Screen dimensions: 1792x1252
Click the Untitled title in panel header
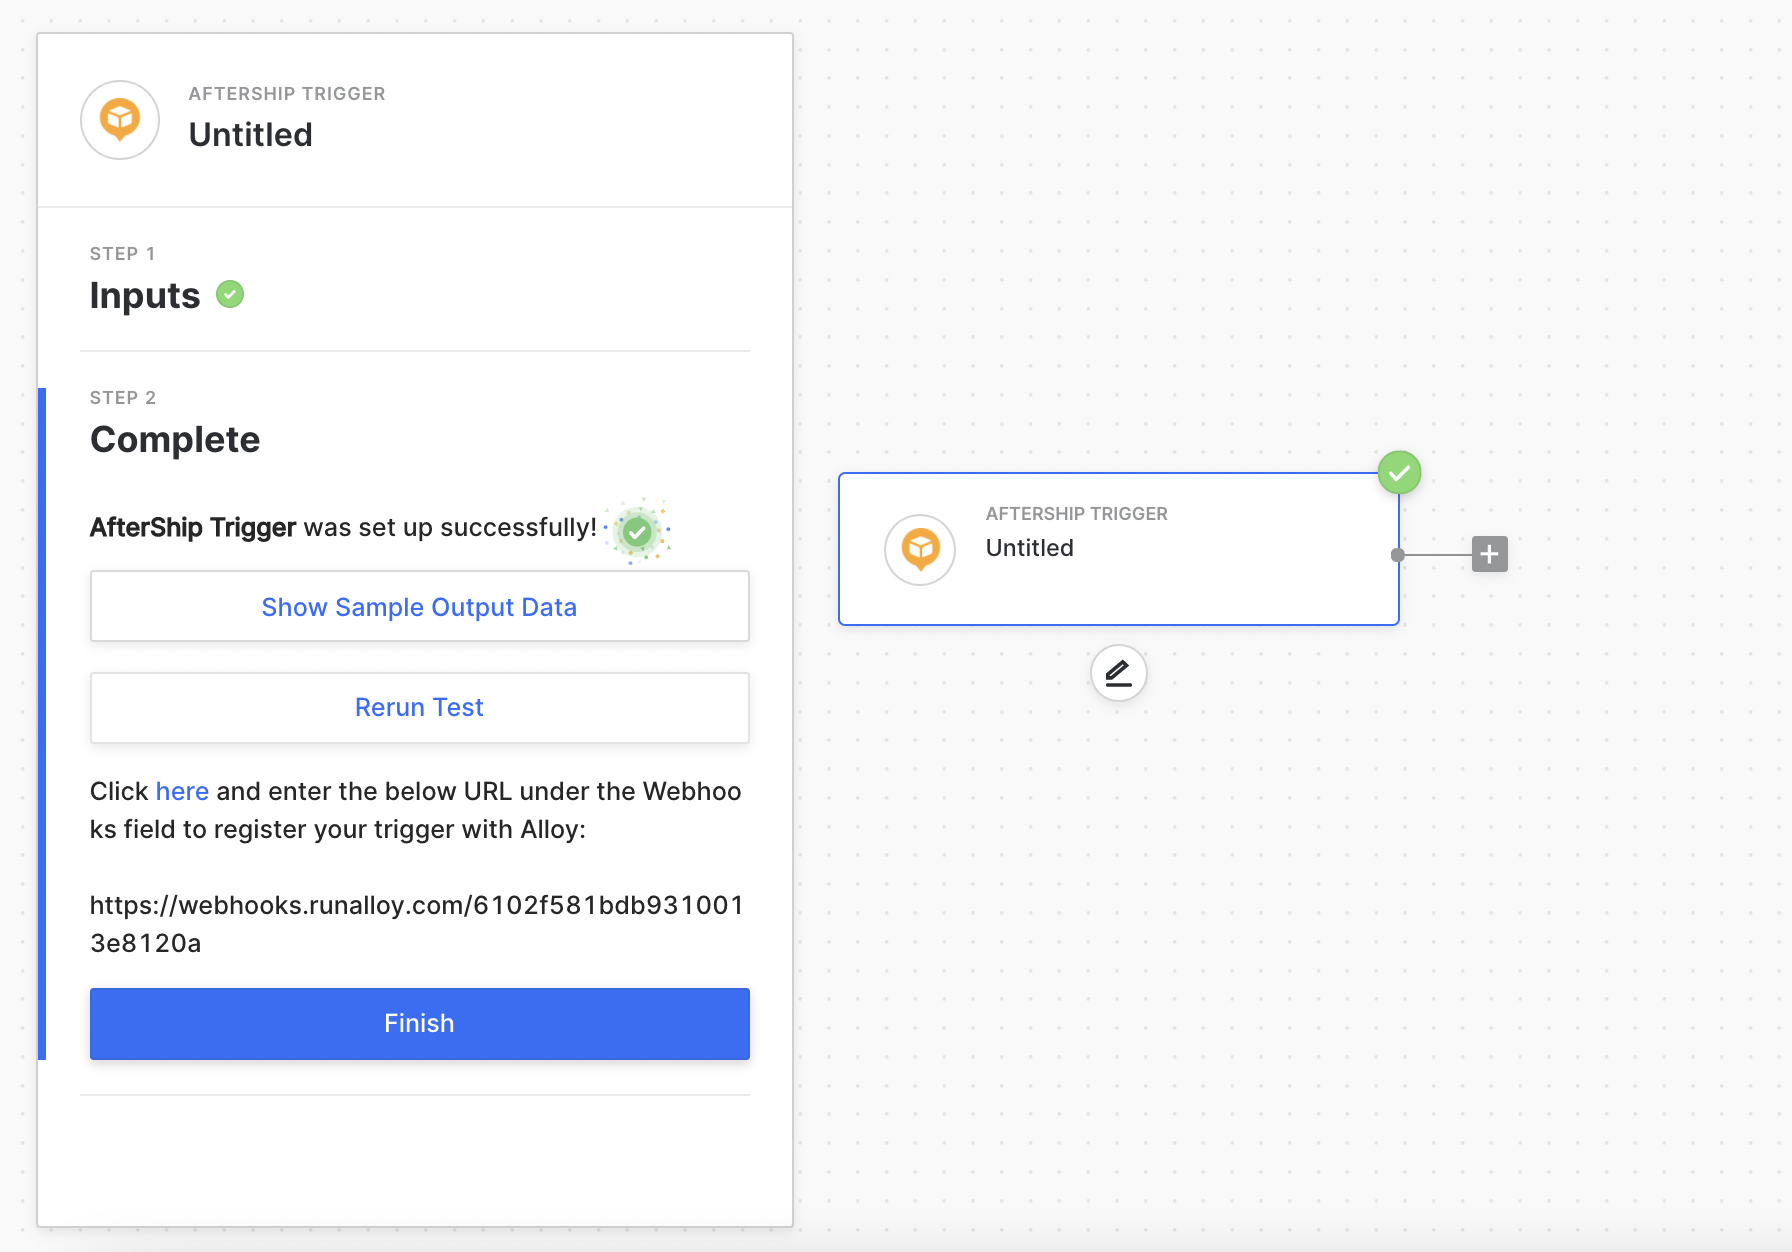tap(251, 134)
